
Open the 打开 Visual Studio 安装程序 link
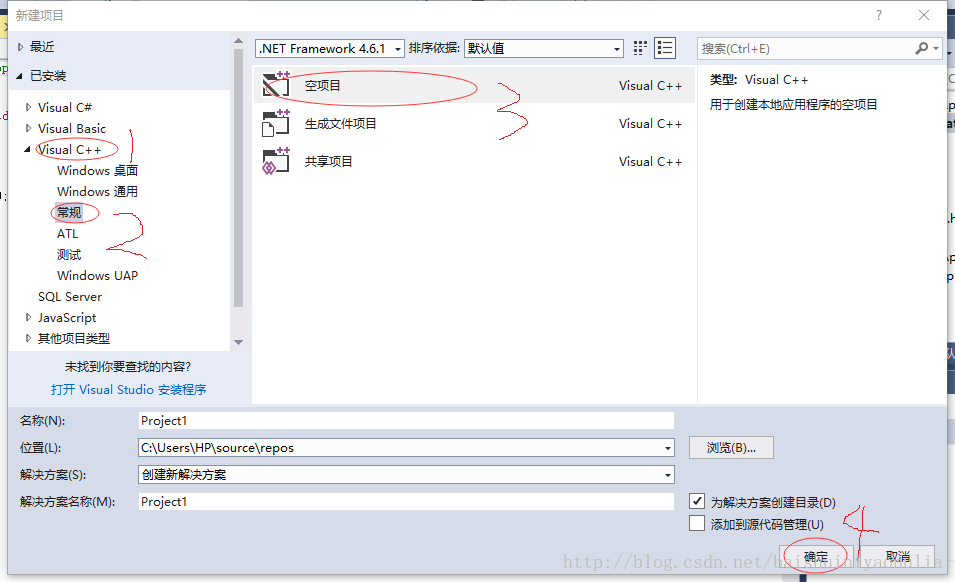point(129,390)
